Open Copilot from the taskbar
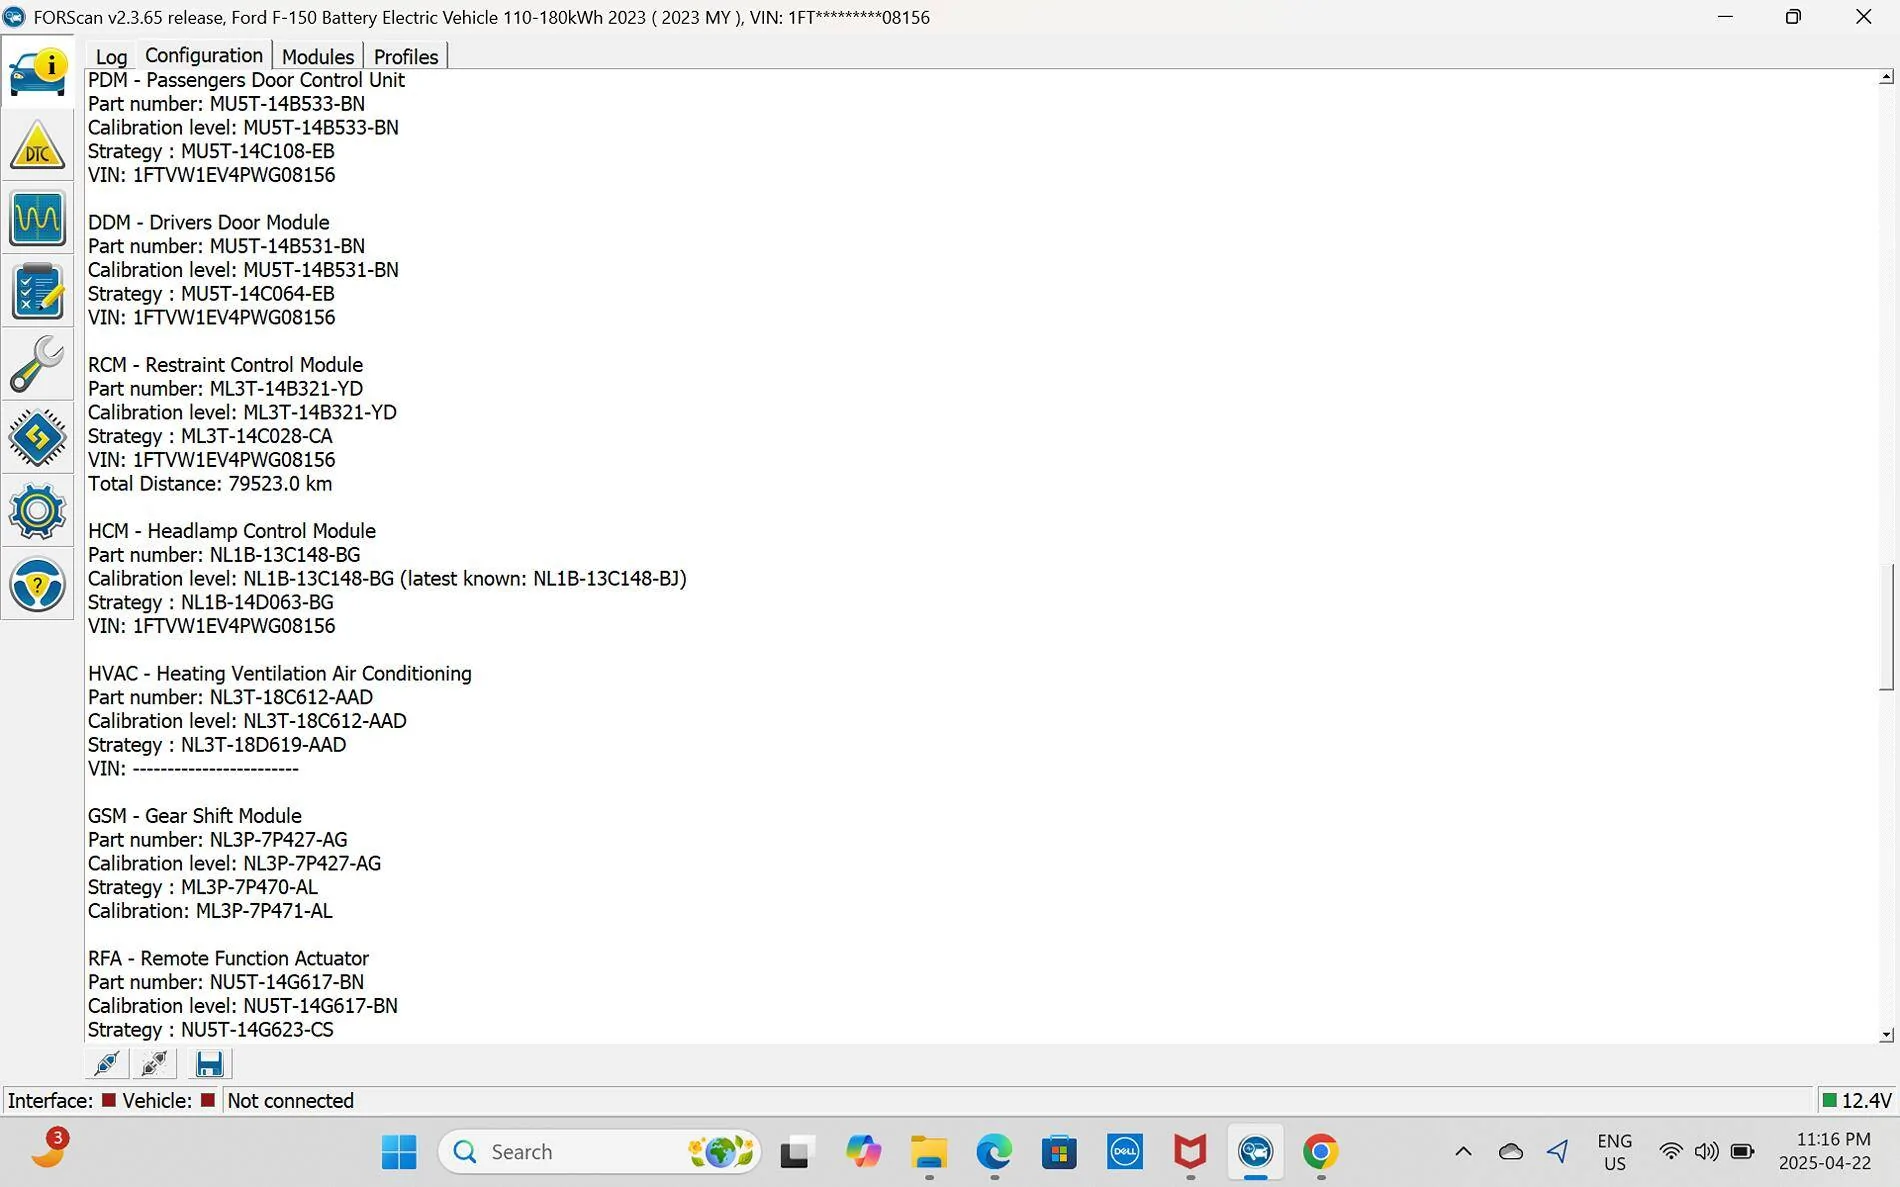Viewport: 1900px width, 1187px height. click(863, 1152)
